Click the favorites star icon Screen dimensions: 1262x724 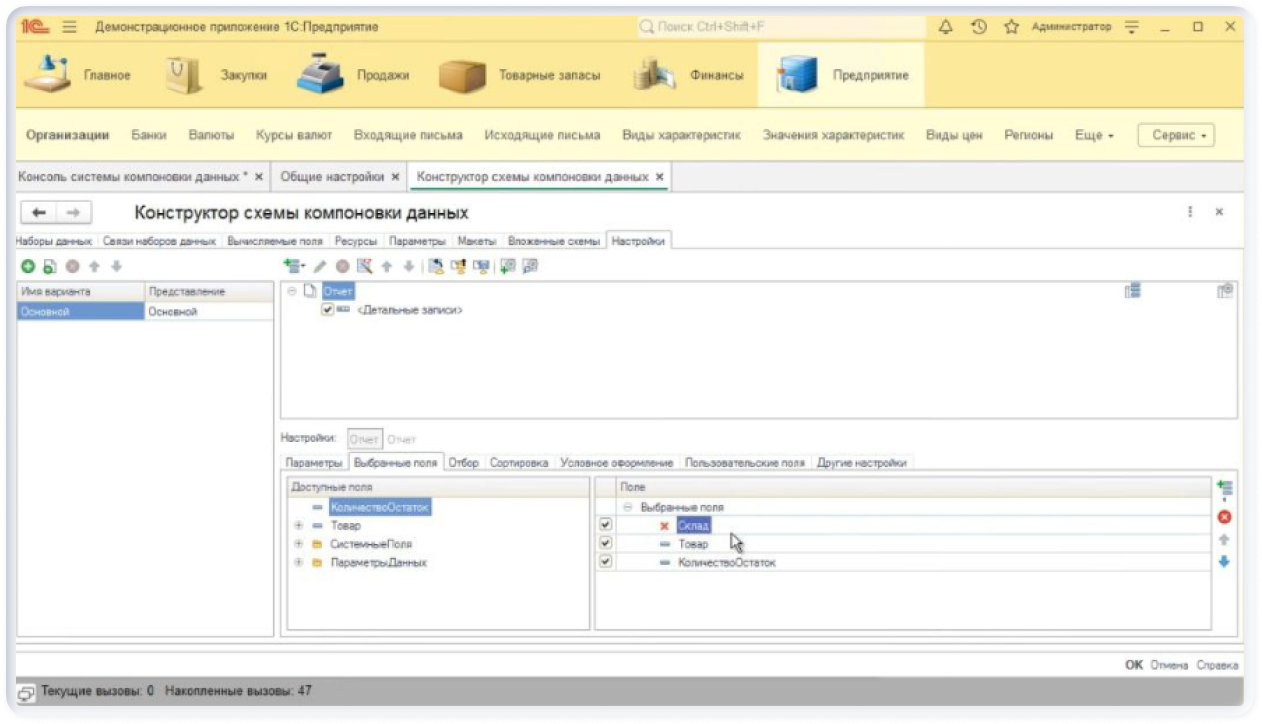(x=1012, y=27)
